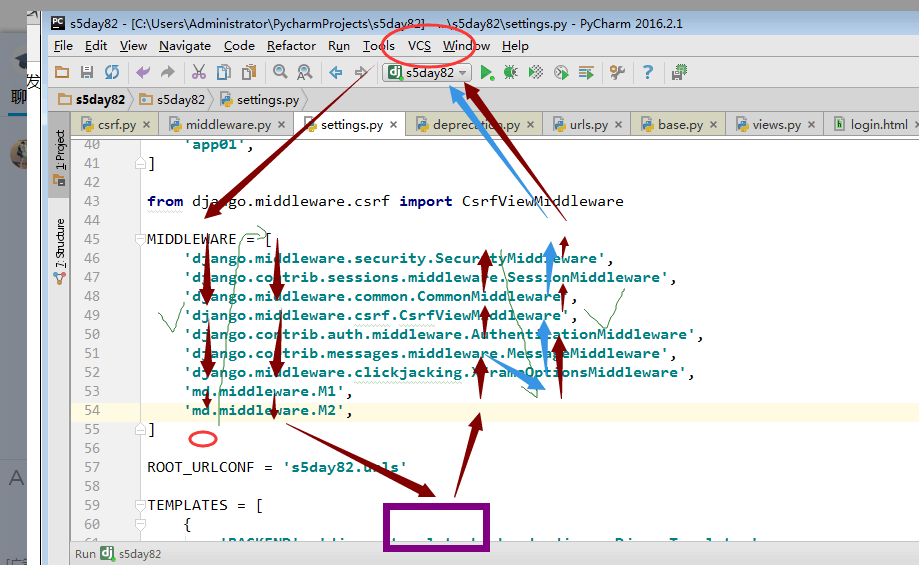Open the Refactor menu
This screenshot has width=919, height=565.
click(x=291, y=46)
